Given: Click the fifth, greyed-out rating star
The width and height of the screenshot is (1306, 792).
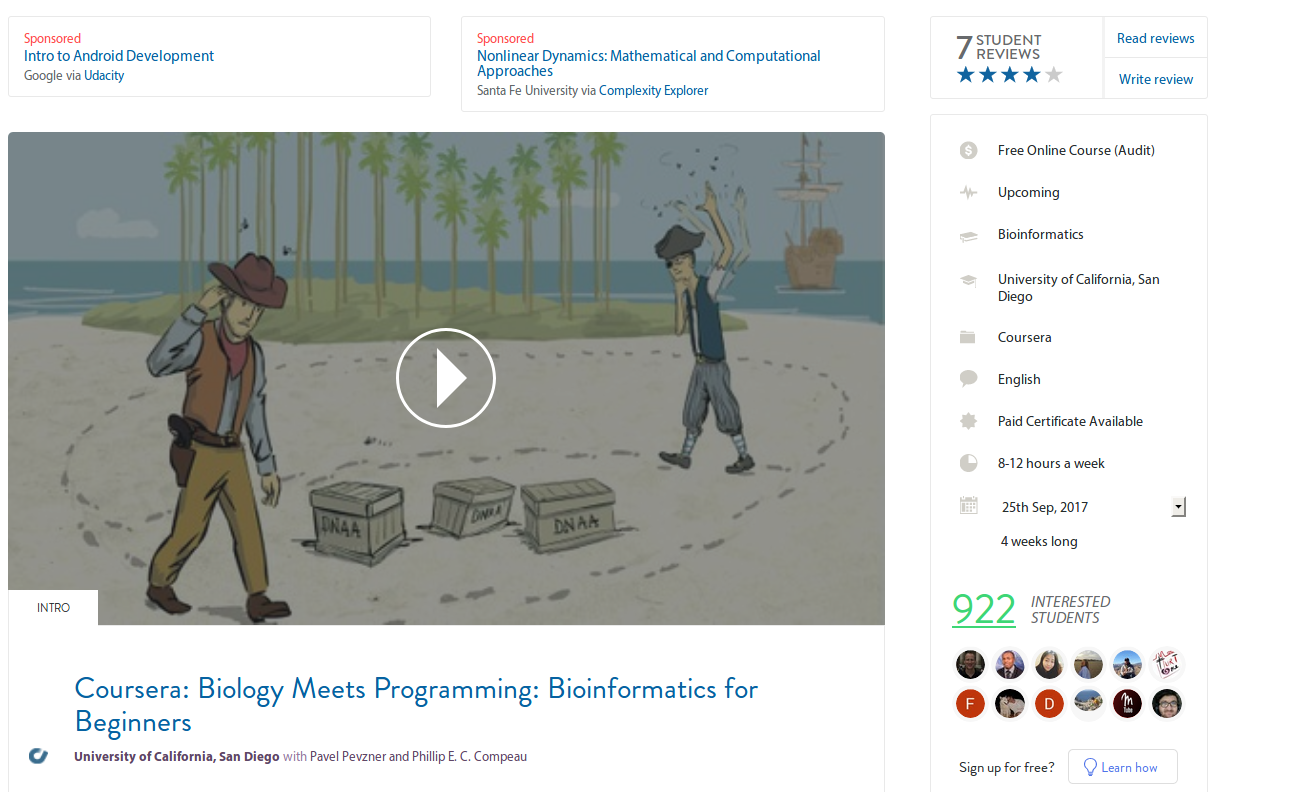Looking at the screenshot, I should [x=1053, y=74].
